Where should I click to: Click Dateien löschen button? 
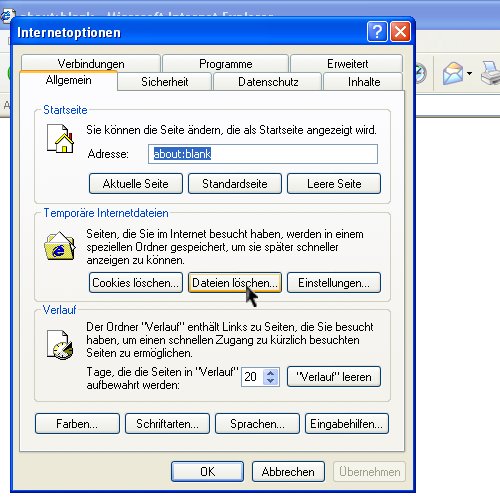point(235,283)
